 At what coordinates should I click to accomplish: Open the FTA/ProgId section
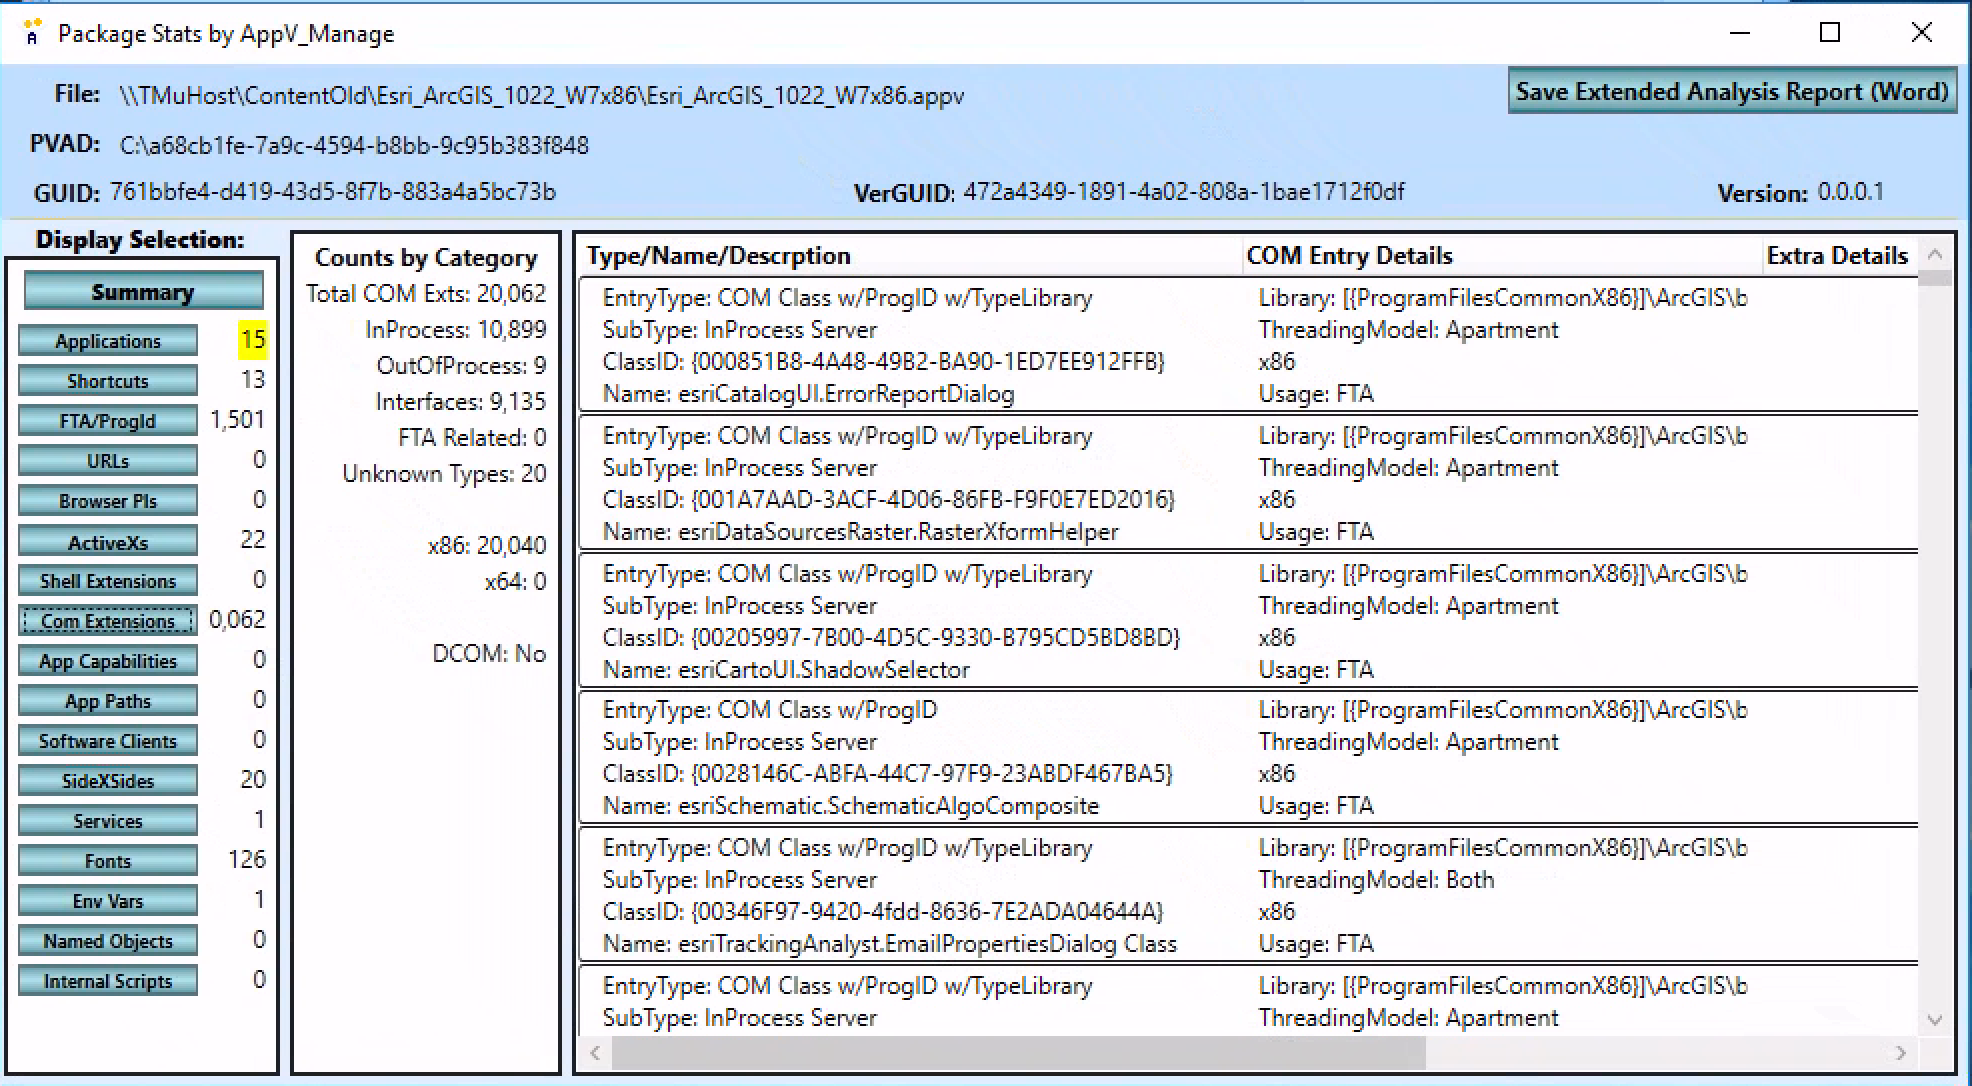pos(108,421)
